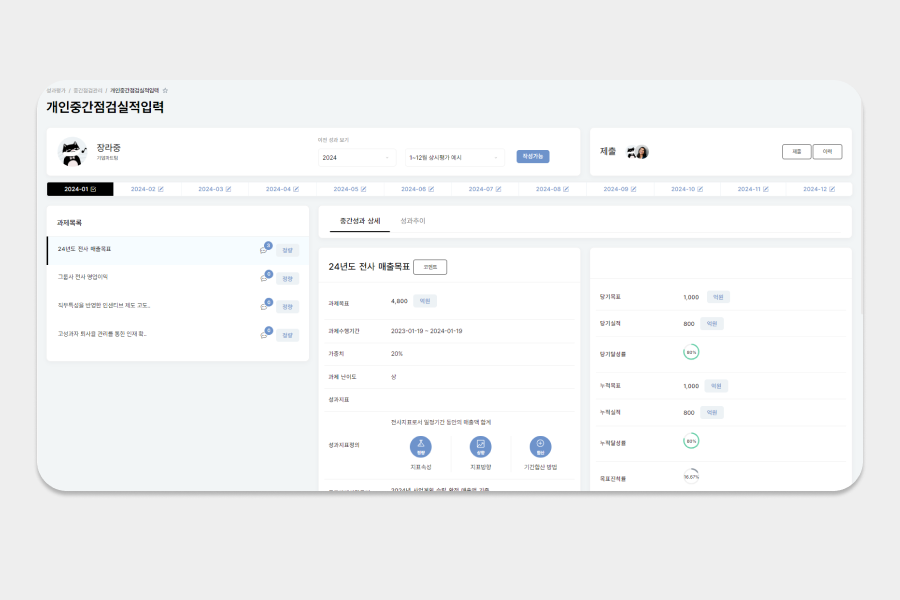Click the 지표속성 circular icon
The width and height of the screenshot is (900, 600).
(421, 447)
